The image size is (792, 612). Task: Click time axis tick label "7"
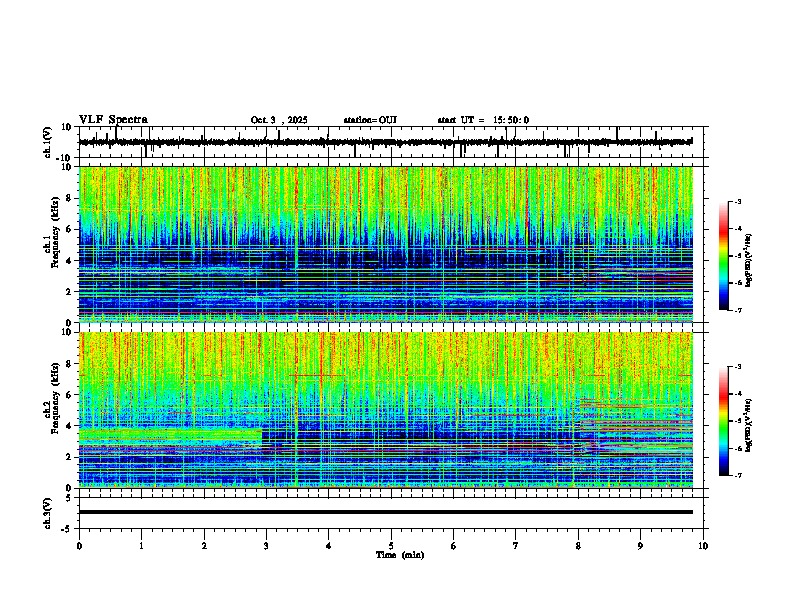point(516,546)
